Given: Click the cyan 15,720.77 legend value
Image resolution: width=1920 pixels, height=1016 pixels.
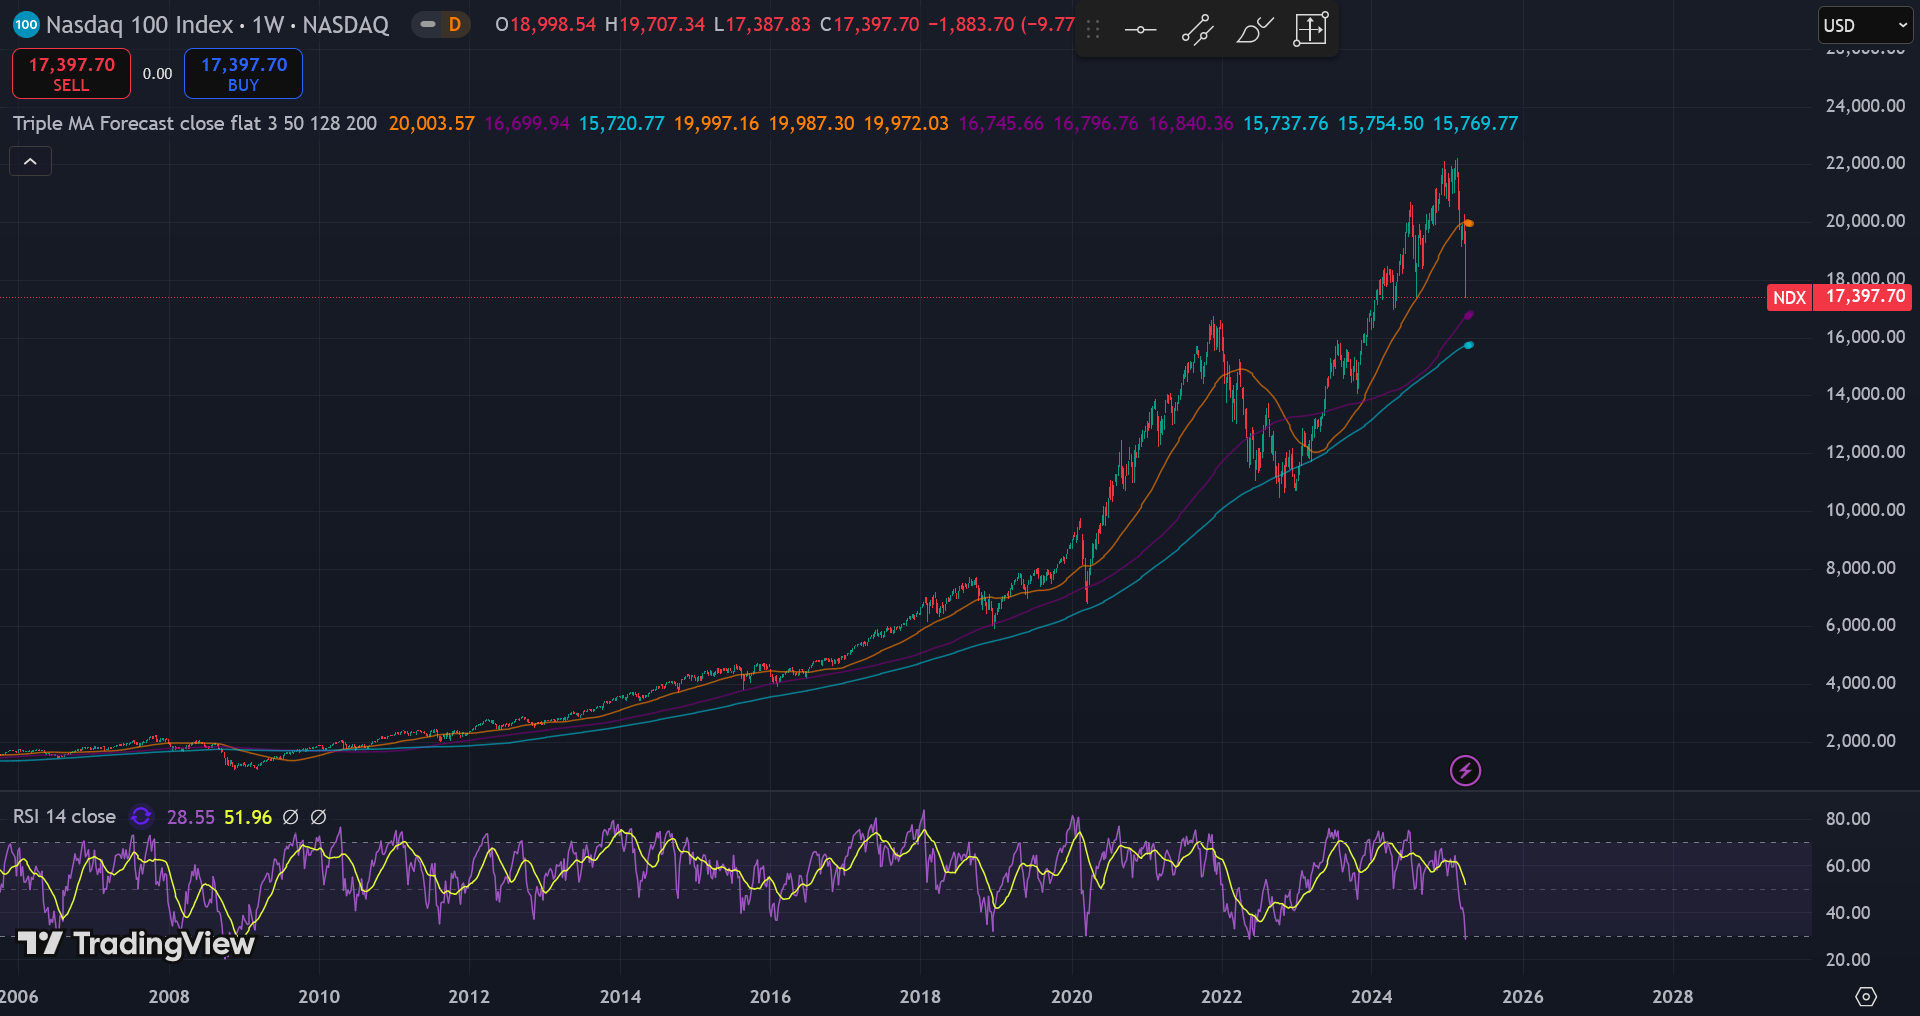Looking at the screenshot, I should click(x=621, y=124).
